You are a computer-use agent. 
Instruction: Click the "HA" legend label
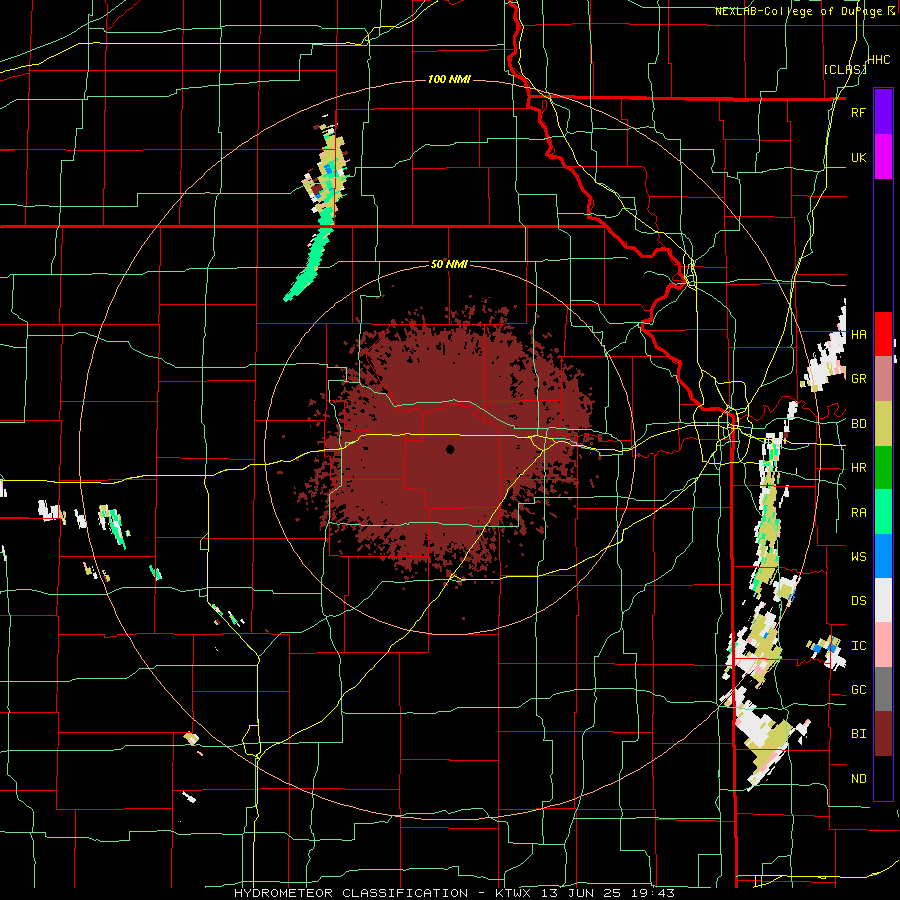click(858, 335)
